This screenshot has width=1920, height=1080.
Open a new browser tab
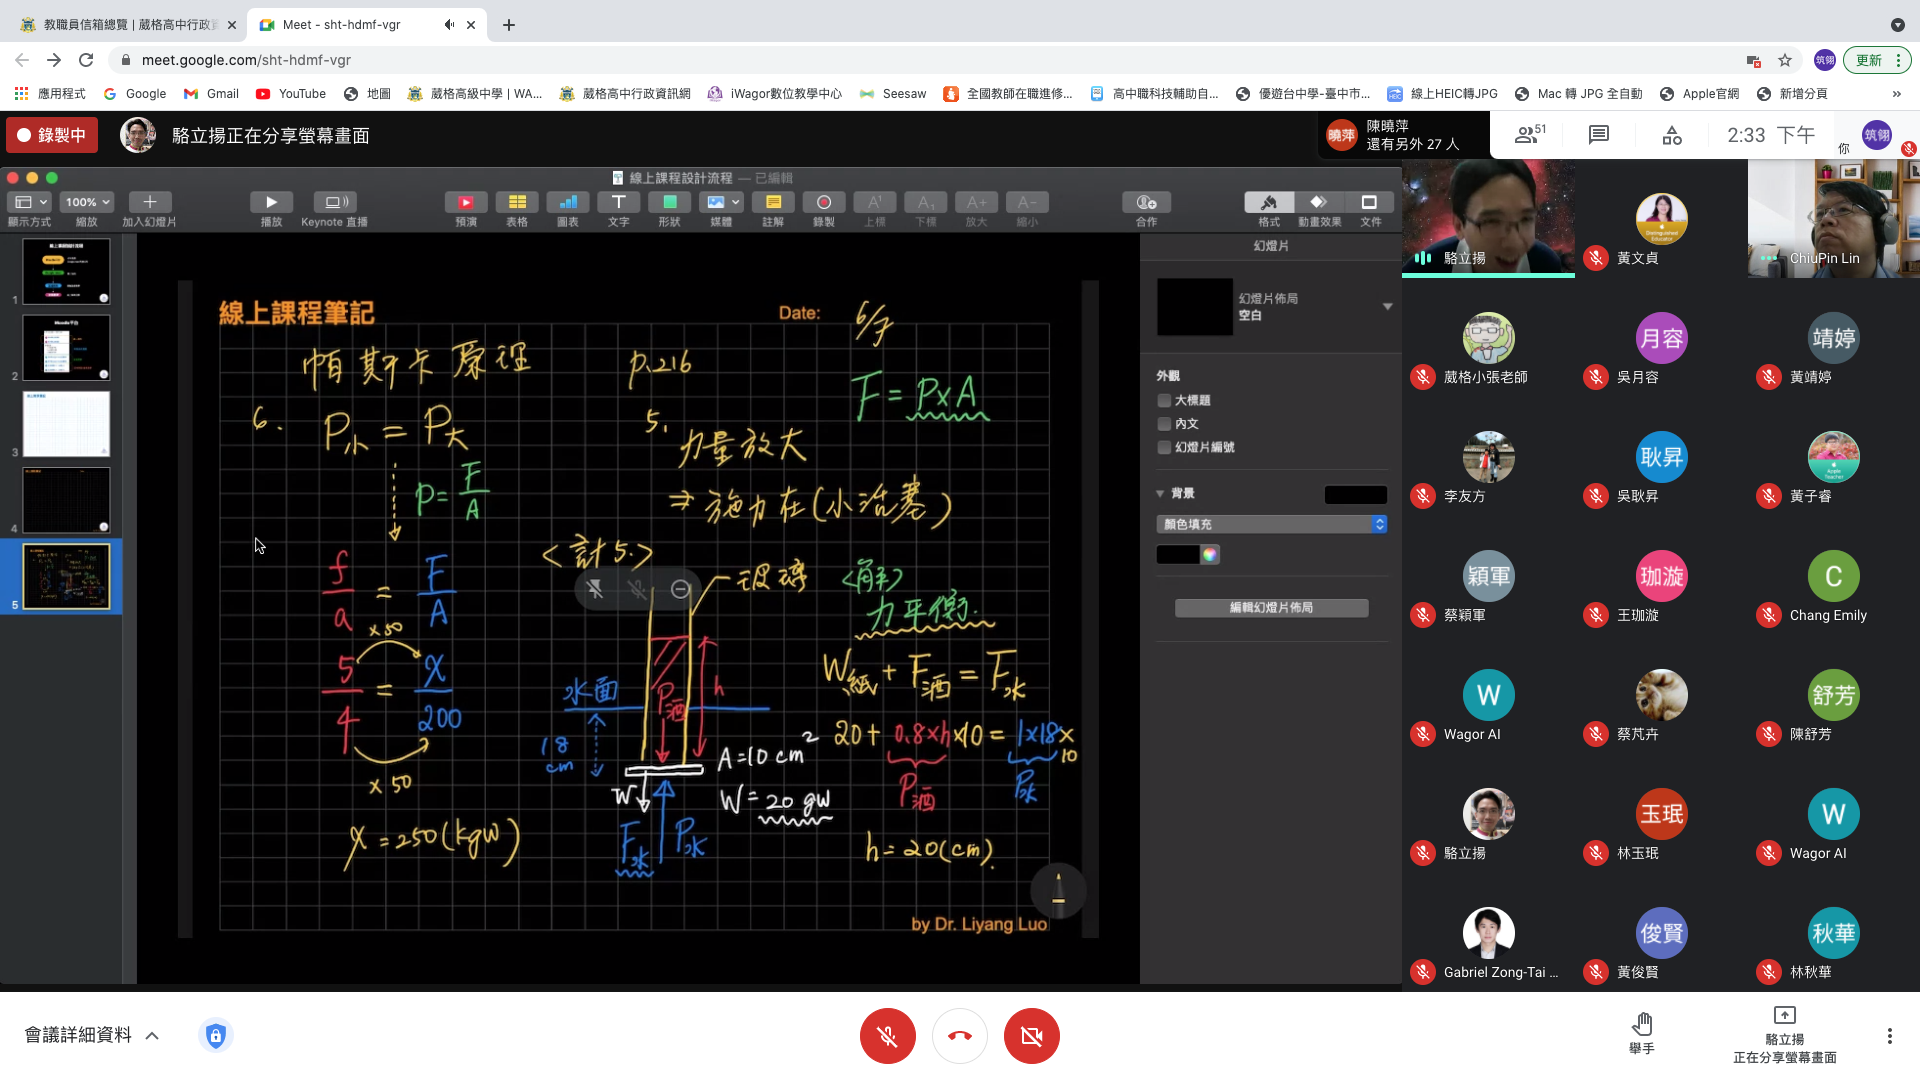click(509, 24)
